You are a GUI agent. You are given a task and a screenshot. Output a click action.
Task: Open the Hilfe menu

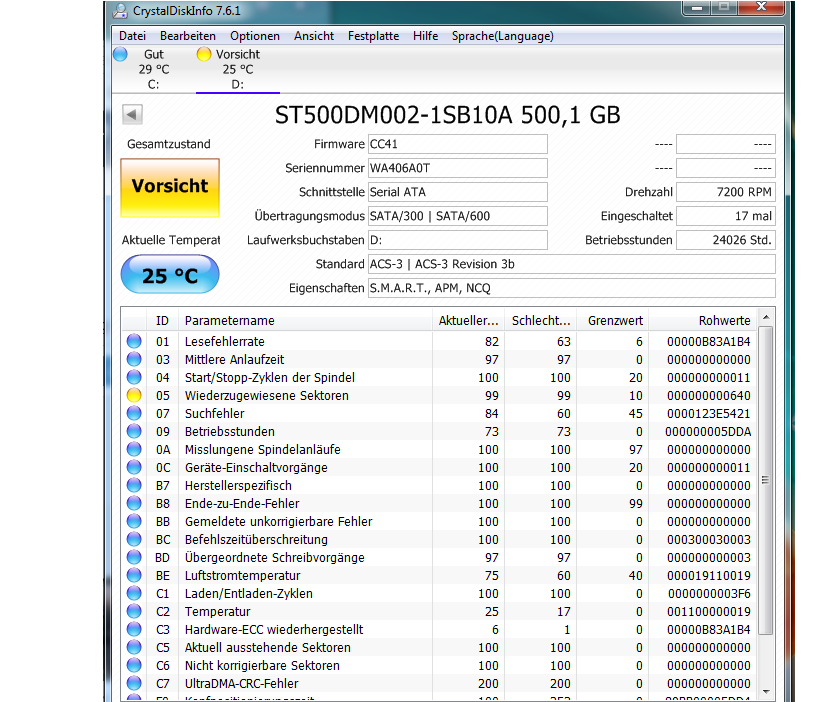tap(426, 36)
